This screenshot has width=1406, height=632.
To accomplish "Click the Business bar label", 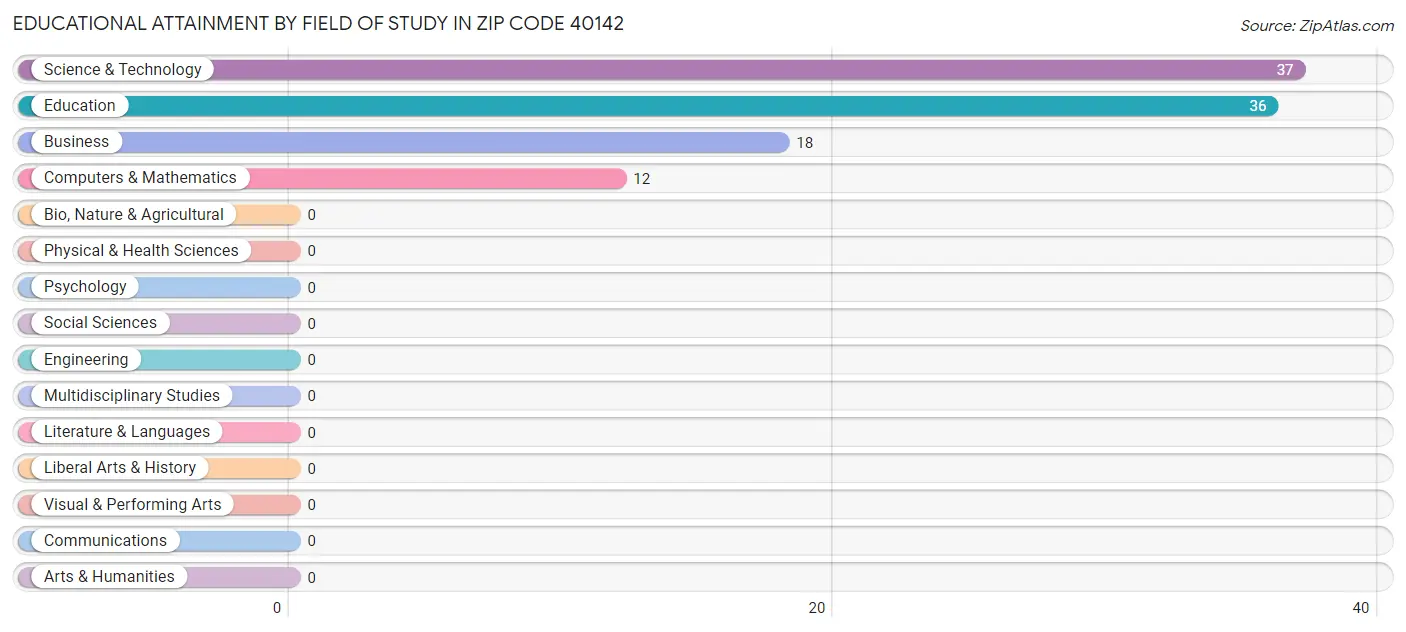I will click(x=76, y=141).
